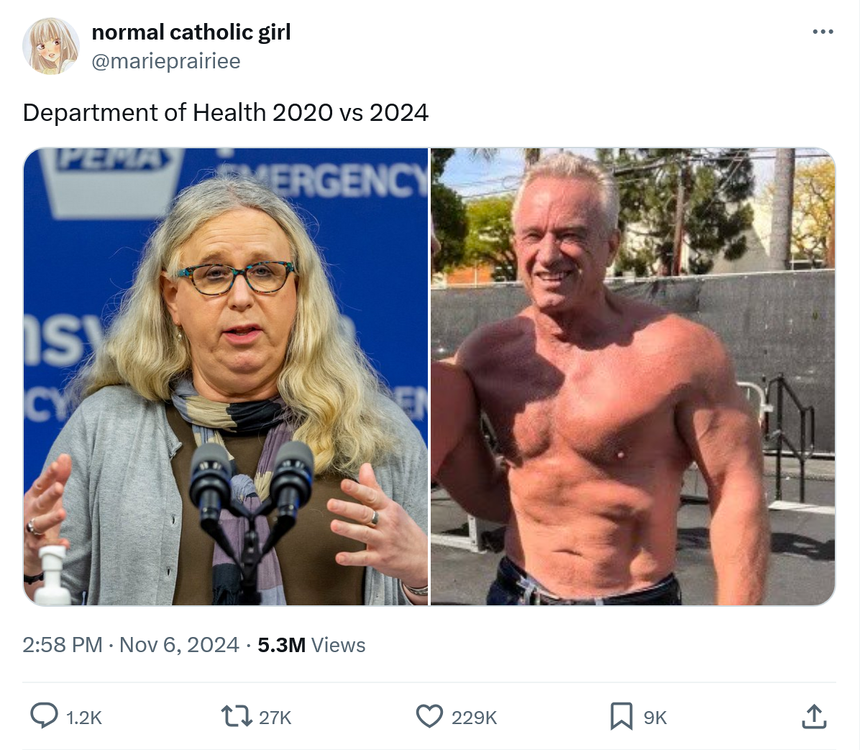Select the Department of Health tweet text
This screenshot has width=860, height=750.
(x=225, y=113)
